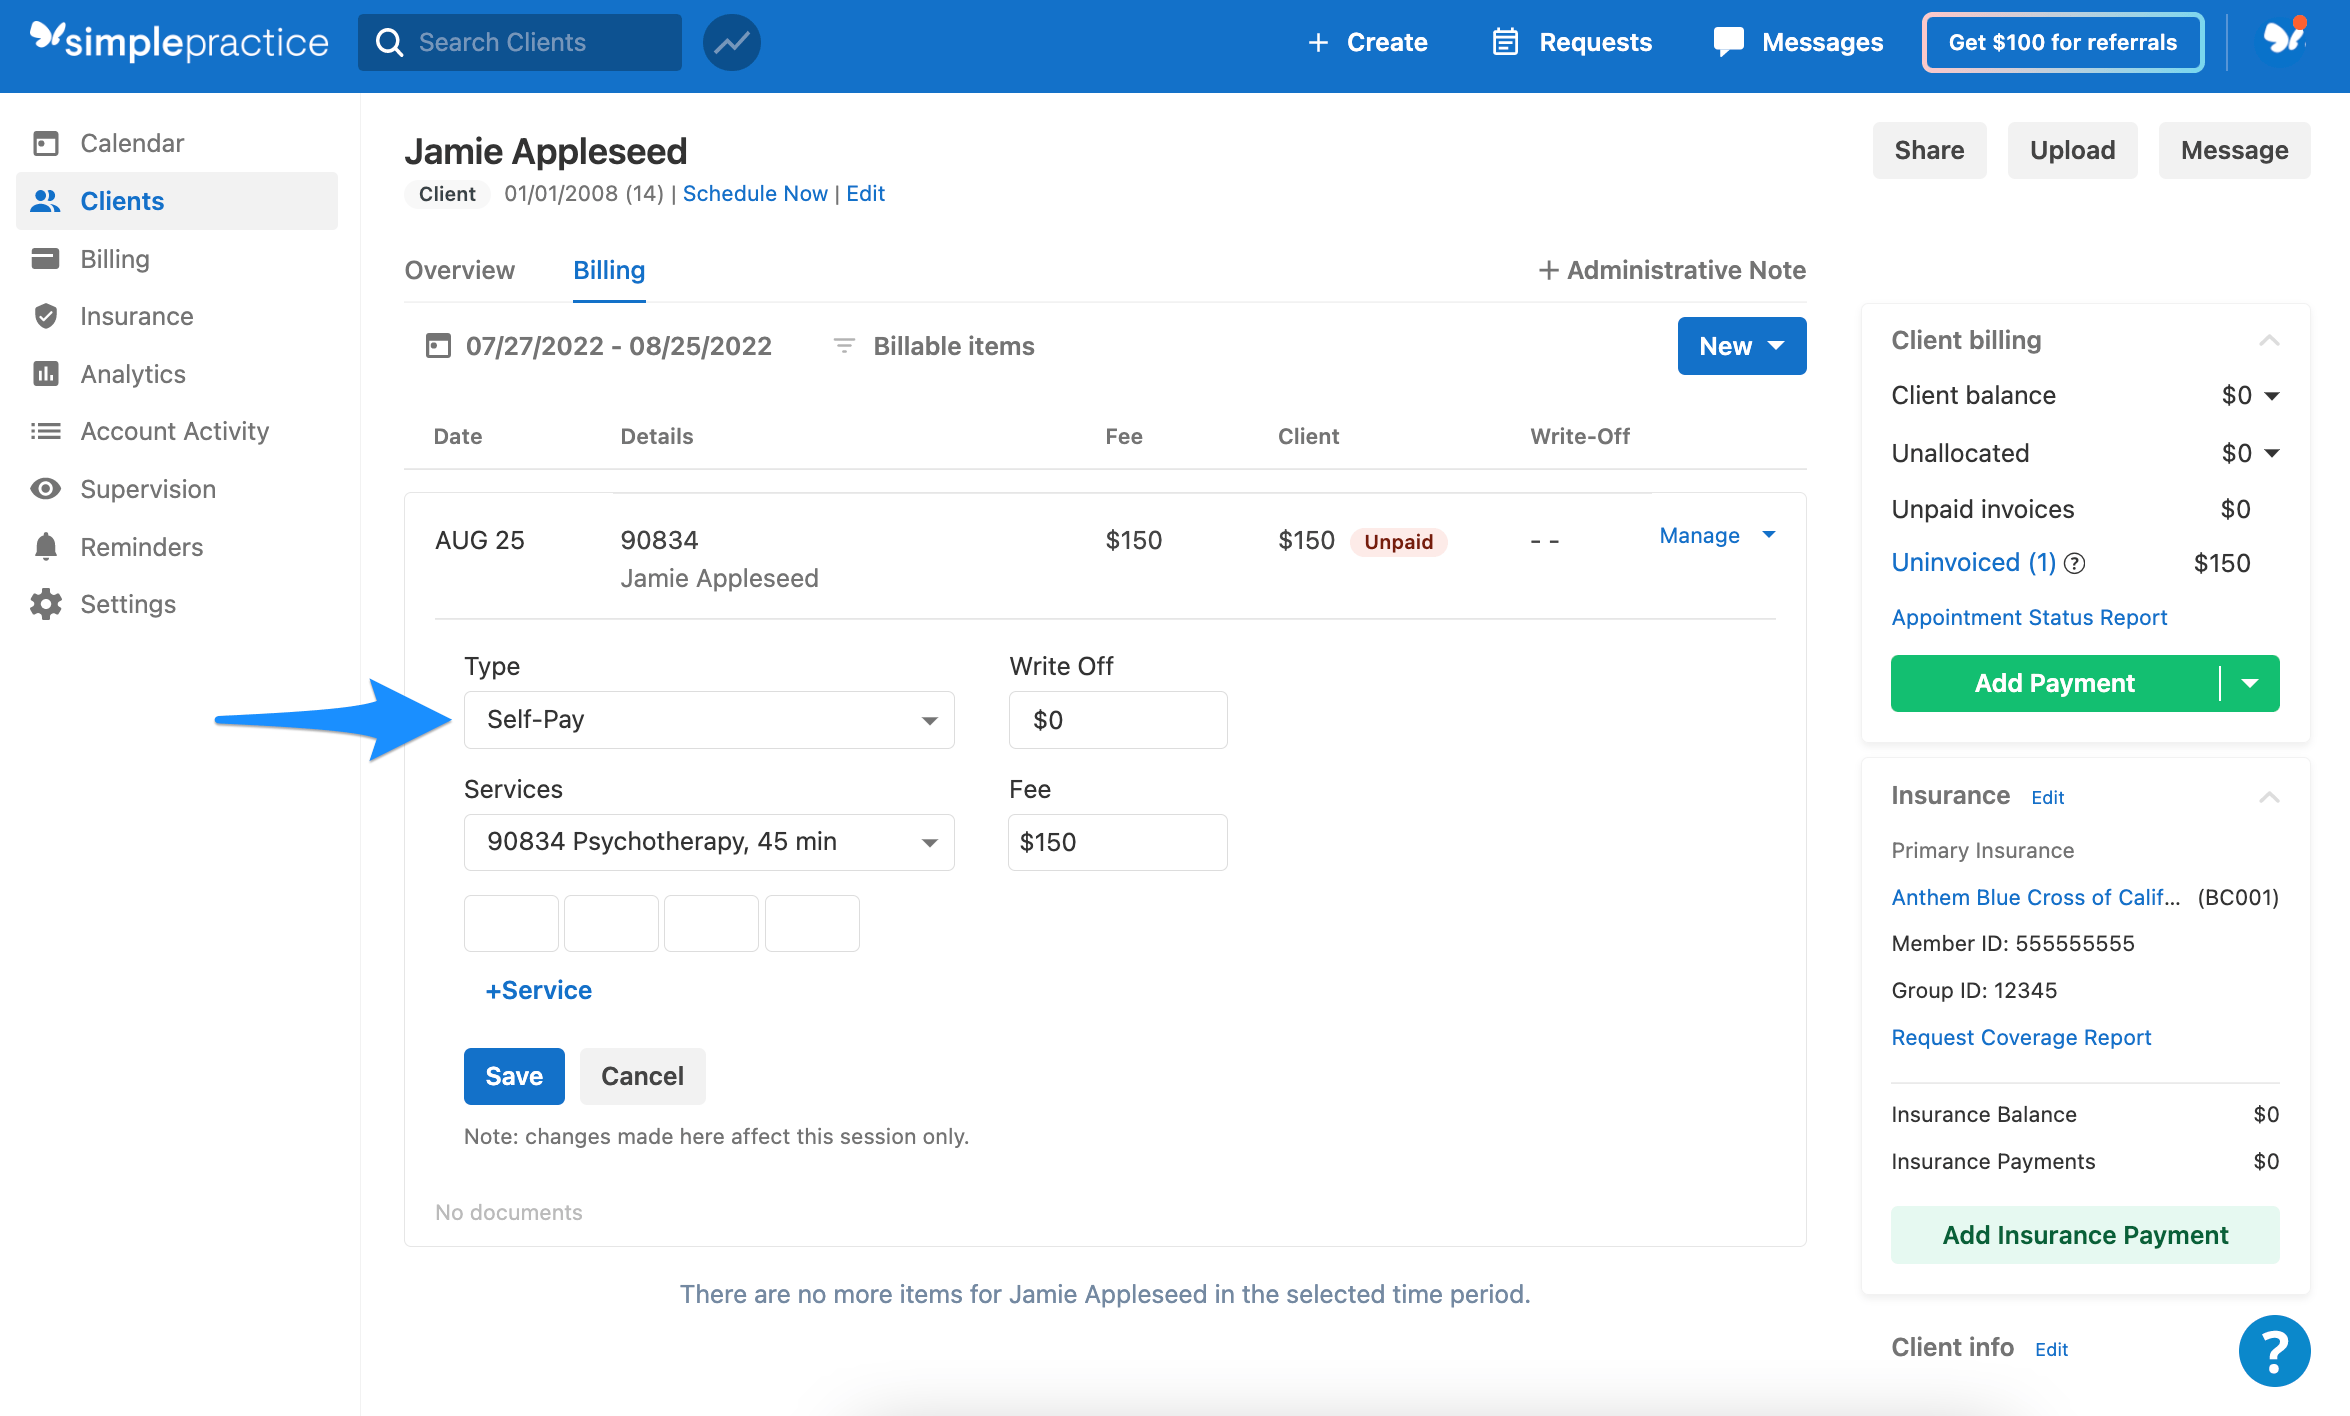This screenshot has width=2350, height=1416.
Task: Click inside the Write Off field
Action: coord(1117,719)
